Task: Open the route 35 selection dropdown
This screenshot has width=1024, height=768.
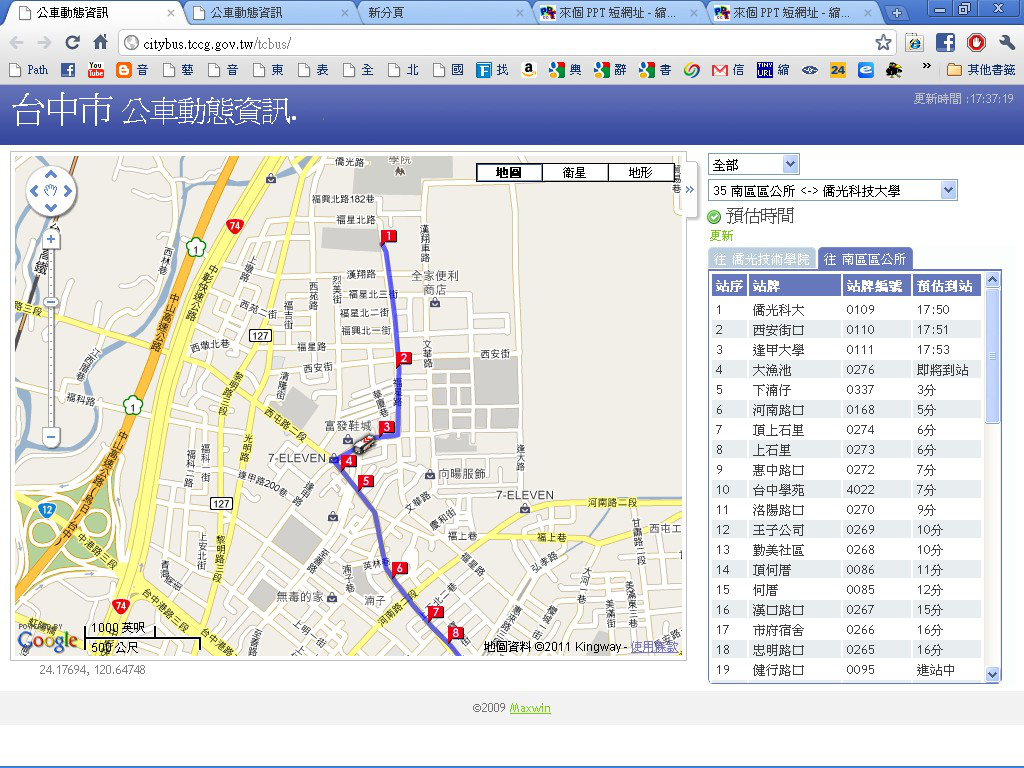Action: point(832,190)
